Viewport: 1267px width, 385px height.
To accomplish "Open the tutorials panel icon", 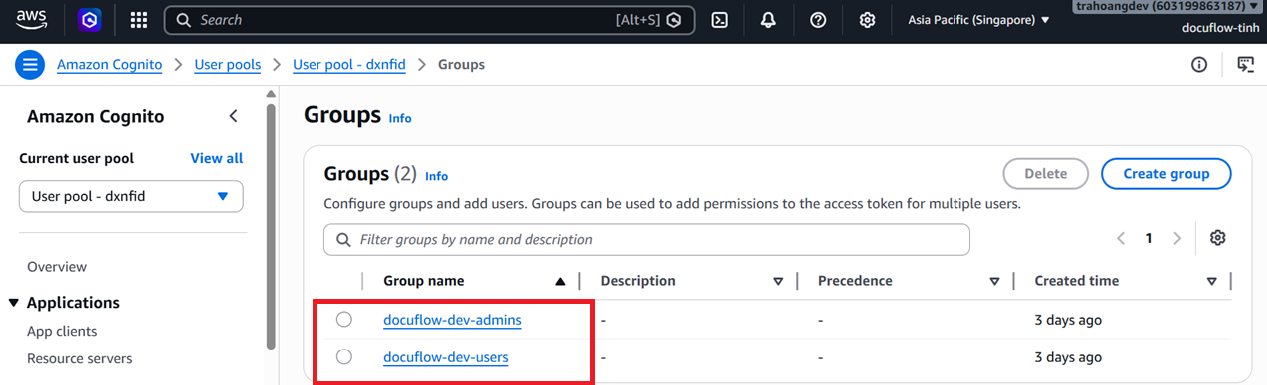I will pos(1246,65).
